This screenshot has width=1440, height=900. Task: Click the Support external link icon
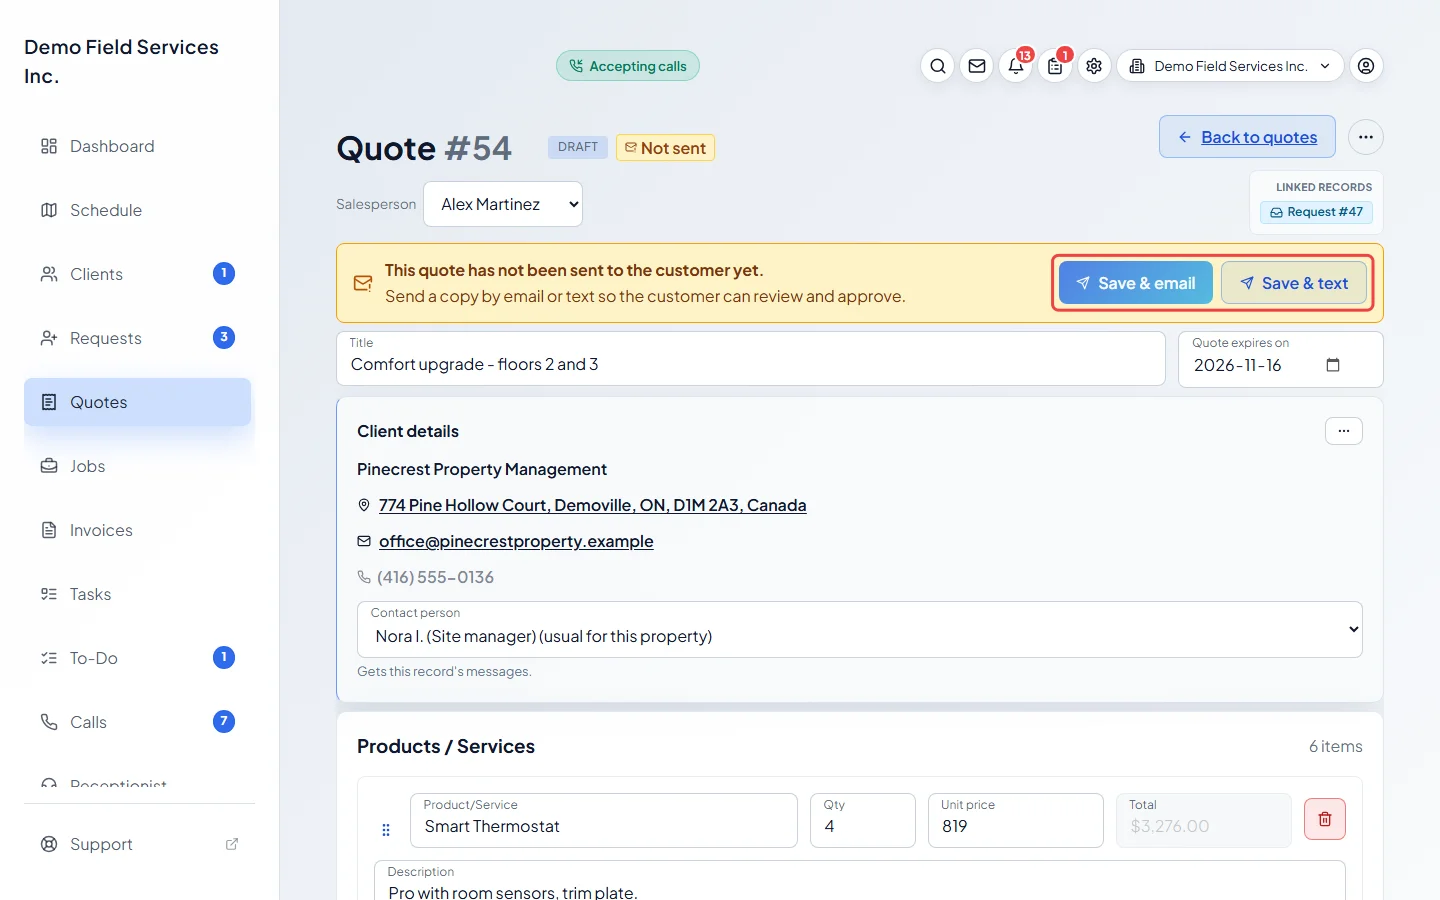point(232,844)
